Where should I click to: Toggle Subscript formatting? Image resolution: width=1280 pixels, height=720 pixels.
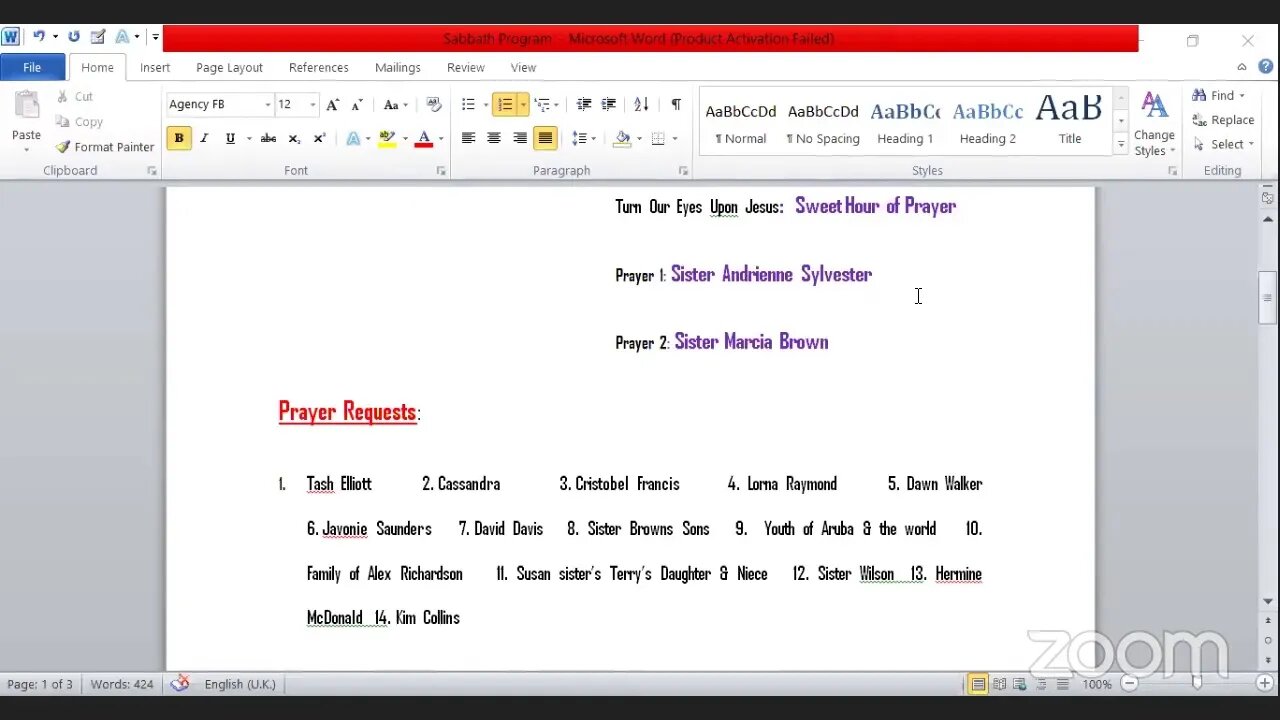tap(294, 138)
